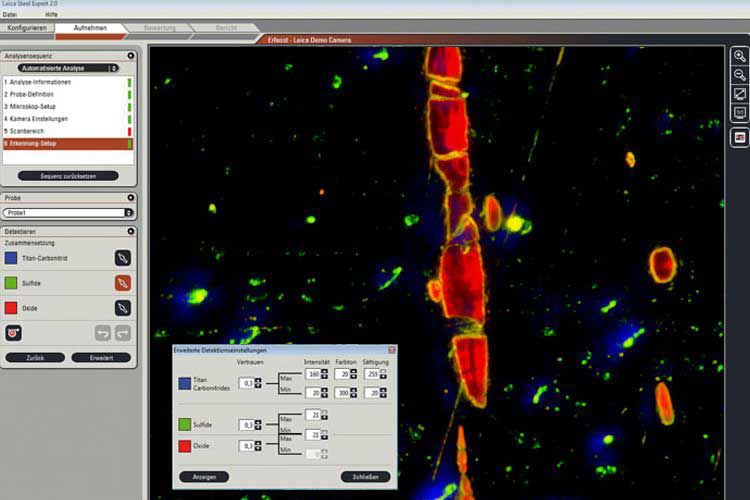Viewport: 750px width, 500px height.
Task: Click the Schließen button in the dialog
Action: coord(365,476)
